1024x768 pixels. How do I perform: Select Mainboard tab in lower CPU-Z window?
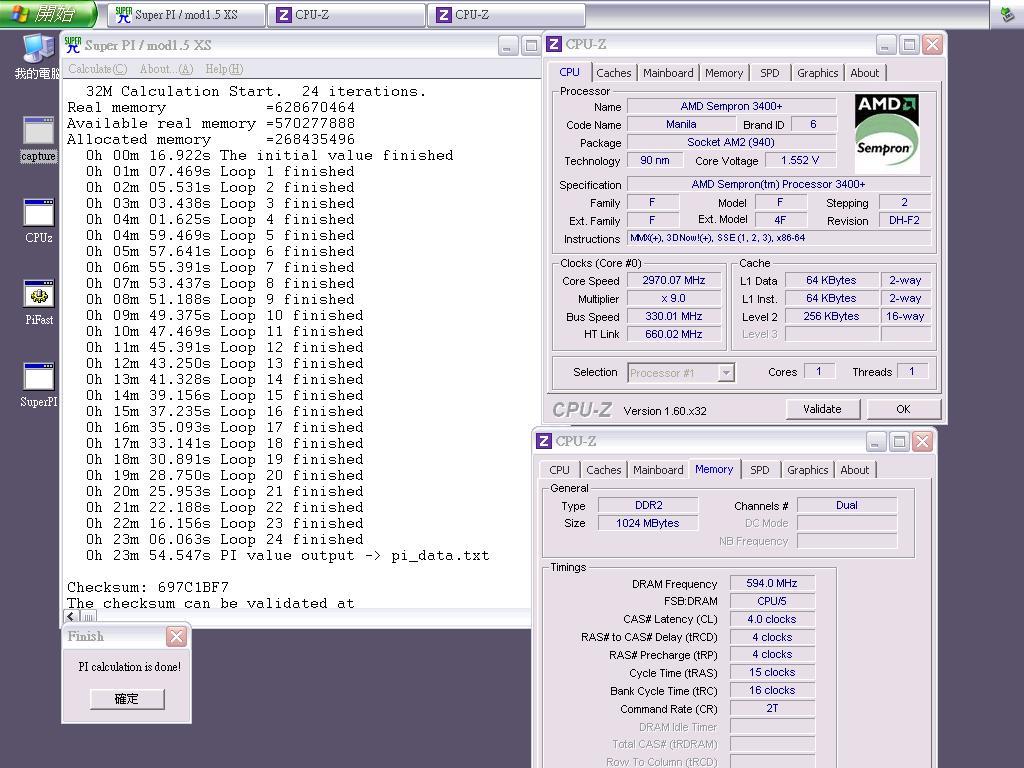pyautogui.click(x=658, y=470)
